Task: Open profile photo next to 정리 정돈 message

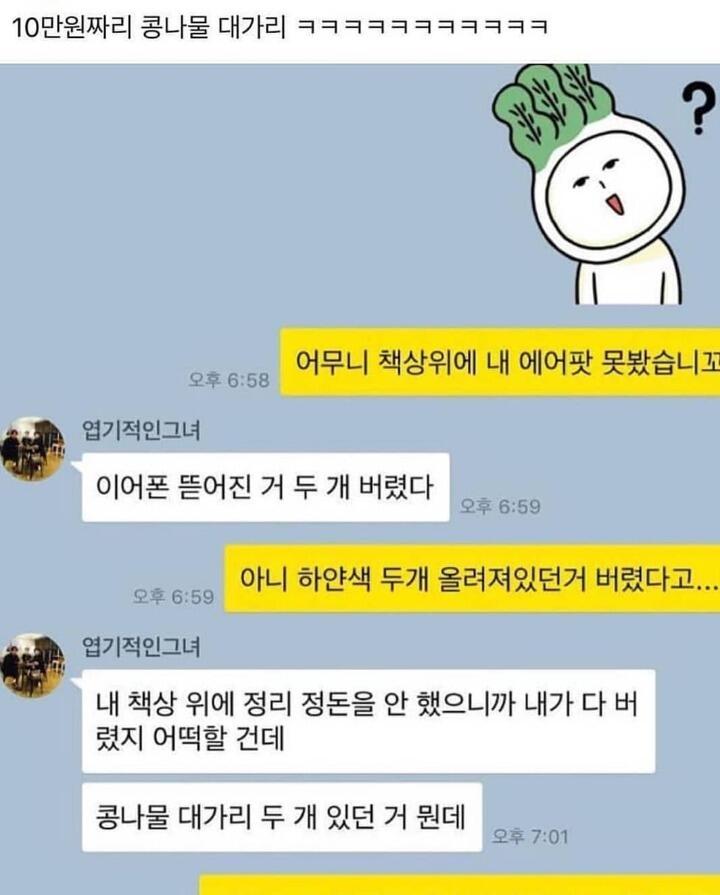Action: pyautogui.click(x=33, y=665)
